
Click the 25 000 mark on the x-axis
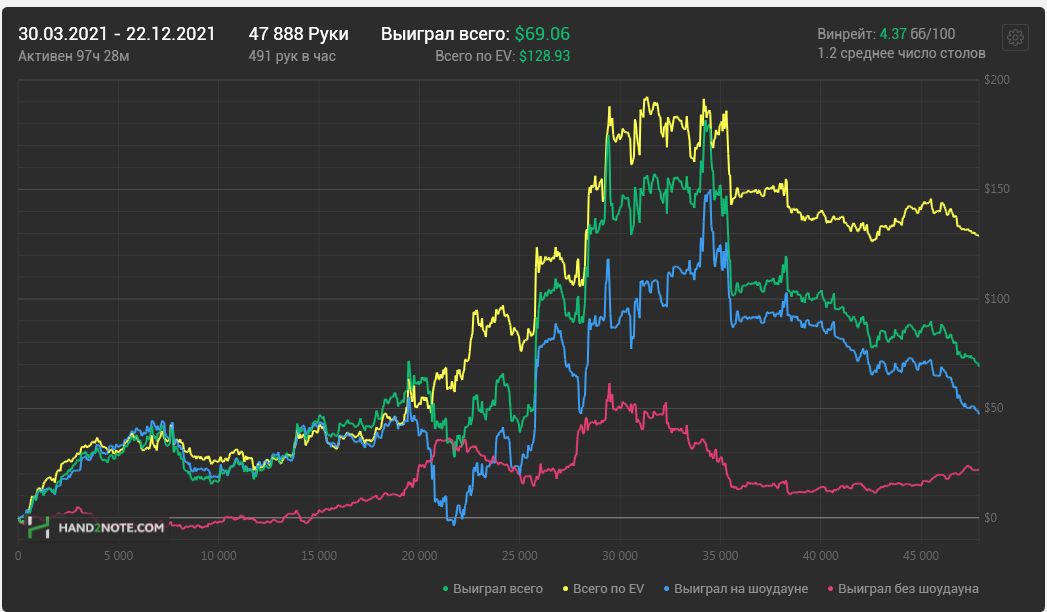[519, 554]
